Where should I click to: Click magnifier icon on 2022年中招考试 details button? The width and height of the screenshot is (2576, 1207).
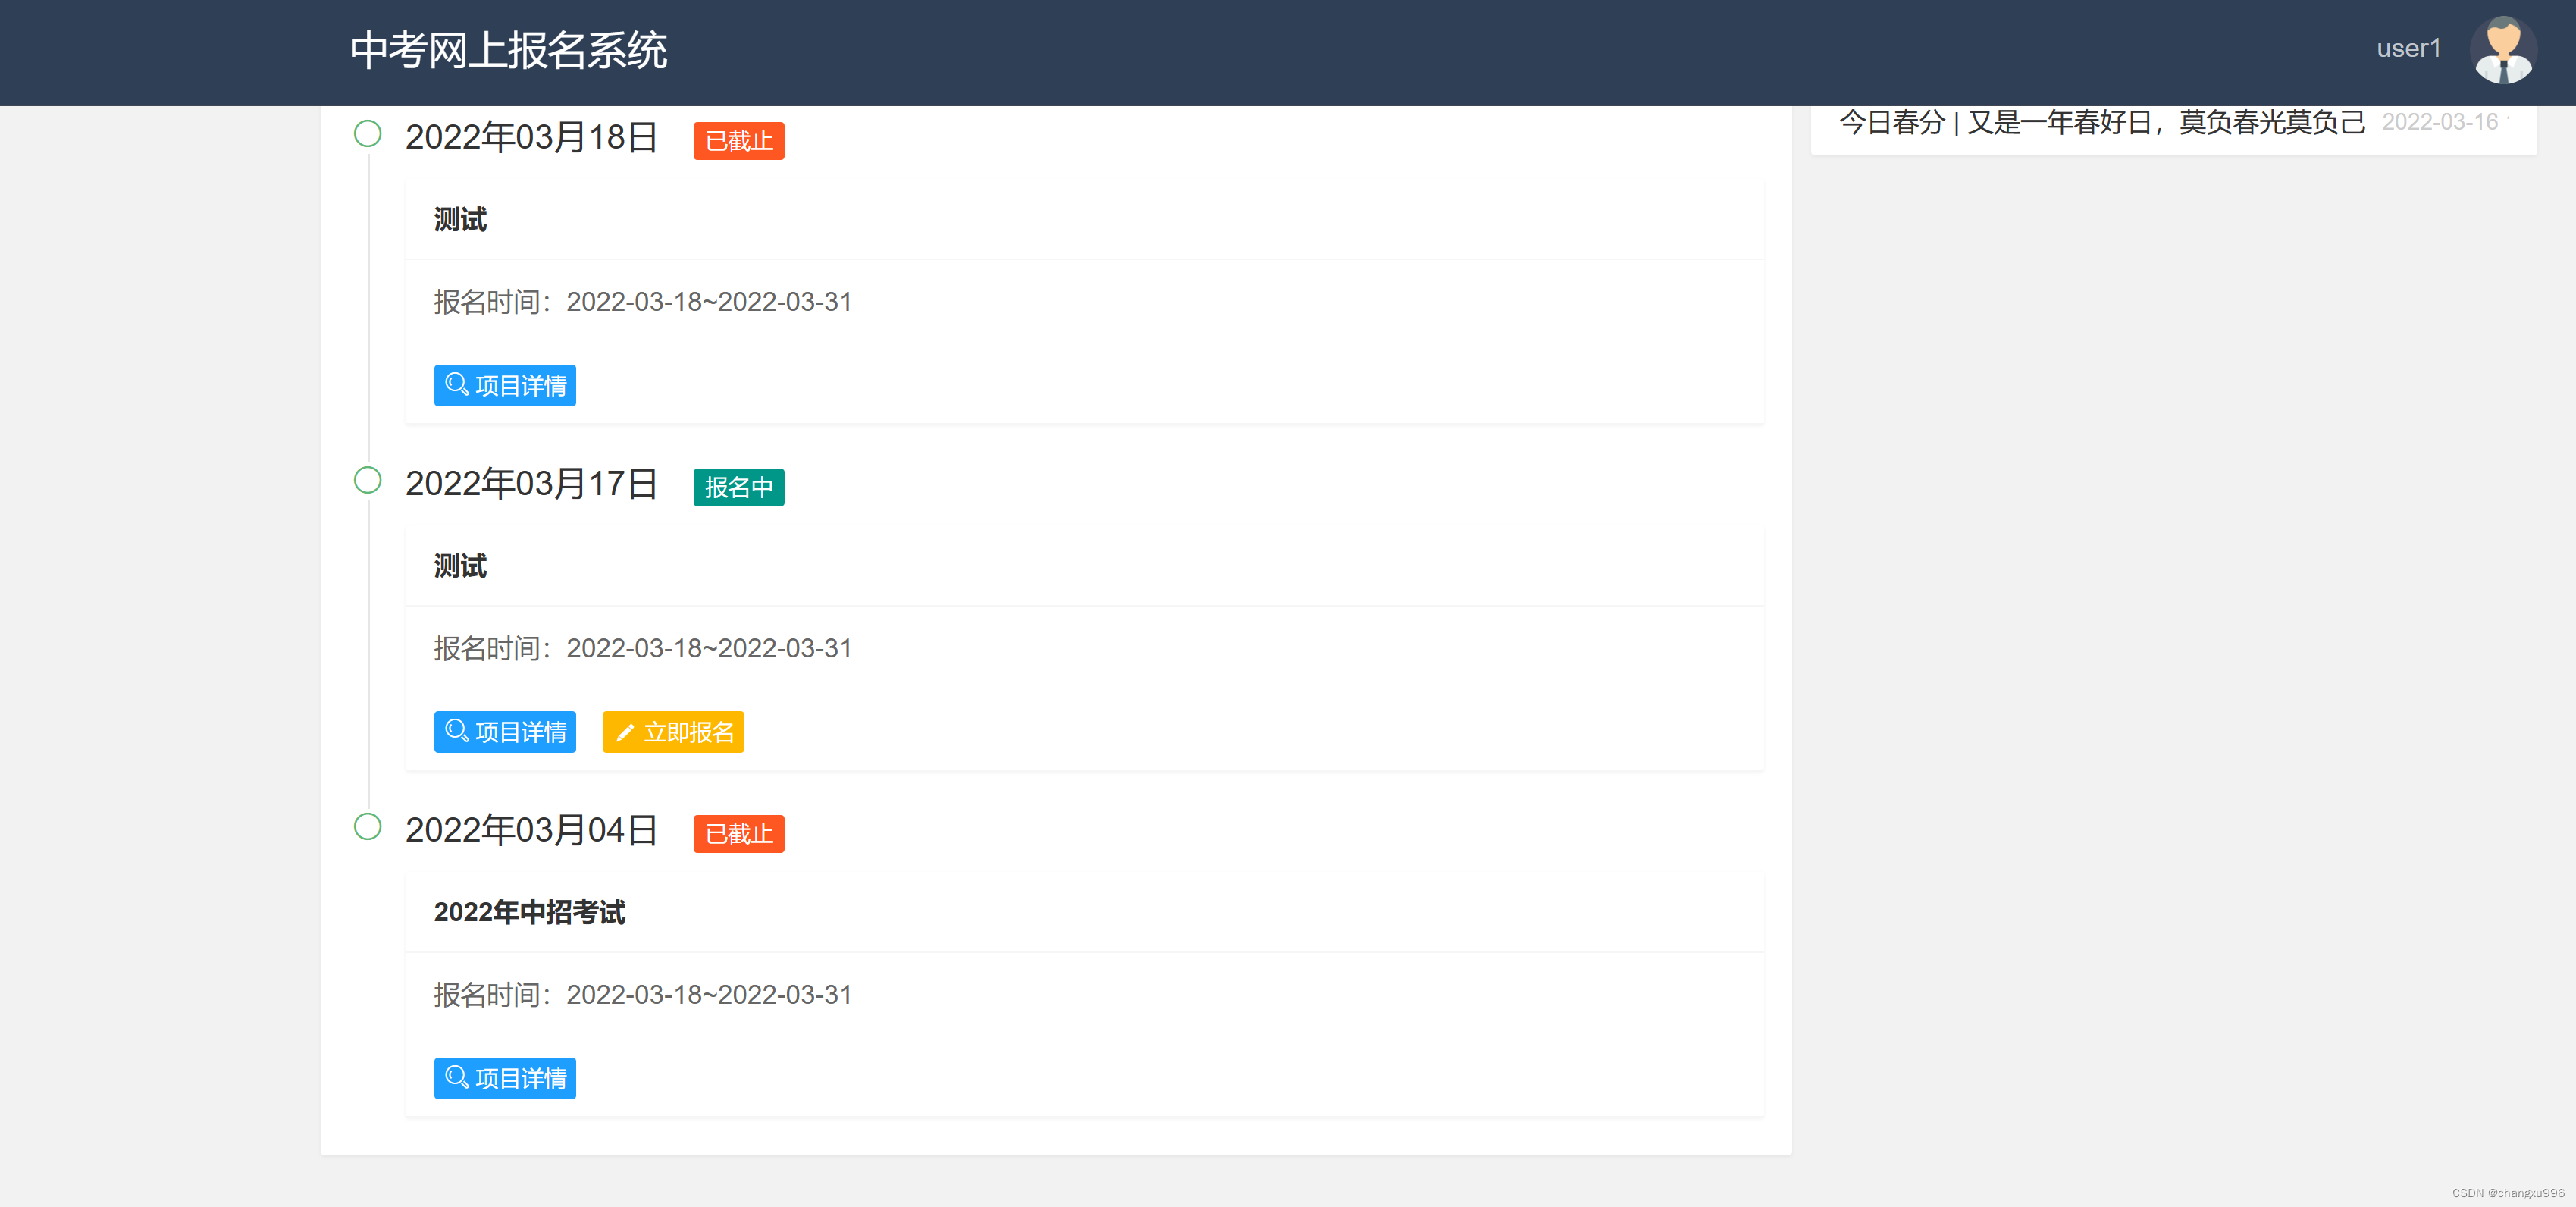456,1077
